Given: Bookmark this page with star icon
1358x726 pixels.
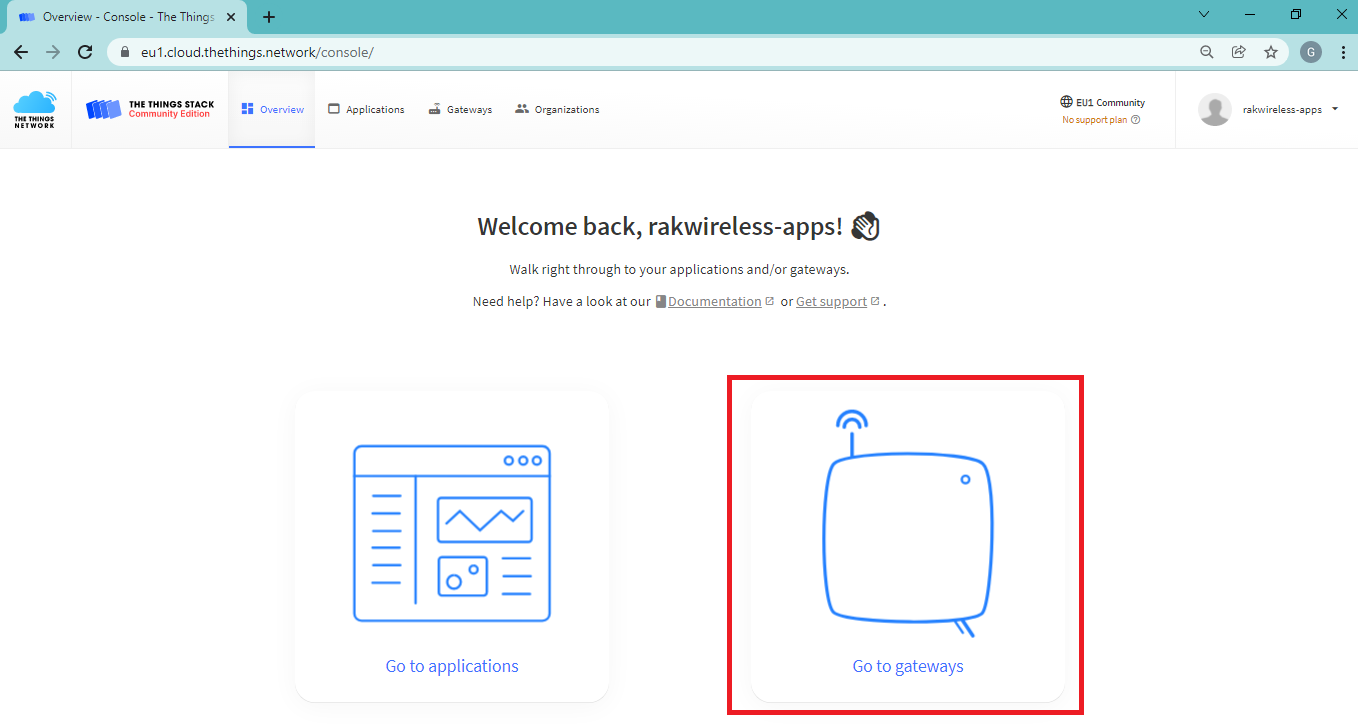Looking at the screenshot, I should click(x=1270, y=52).
